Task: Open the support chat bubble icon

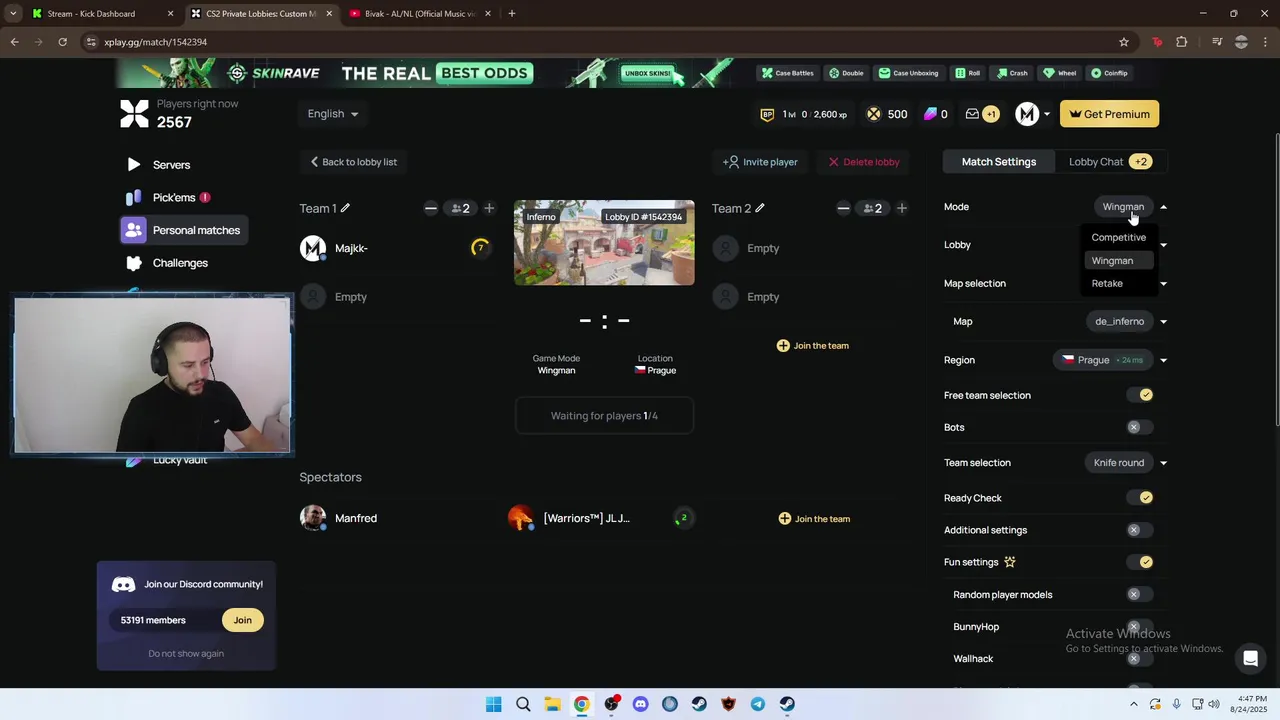Action: (x=1250, y=658)
